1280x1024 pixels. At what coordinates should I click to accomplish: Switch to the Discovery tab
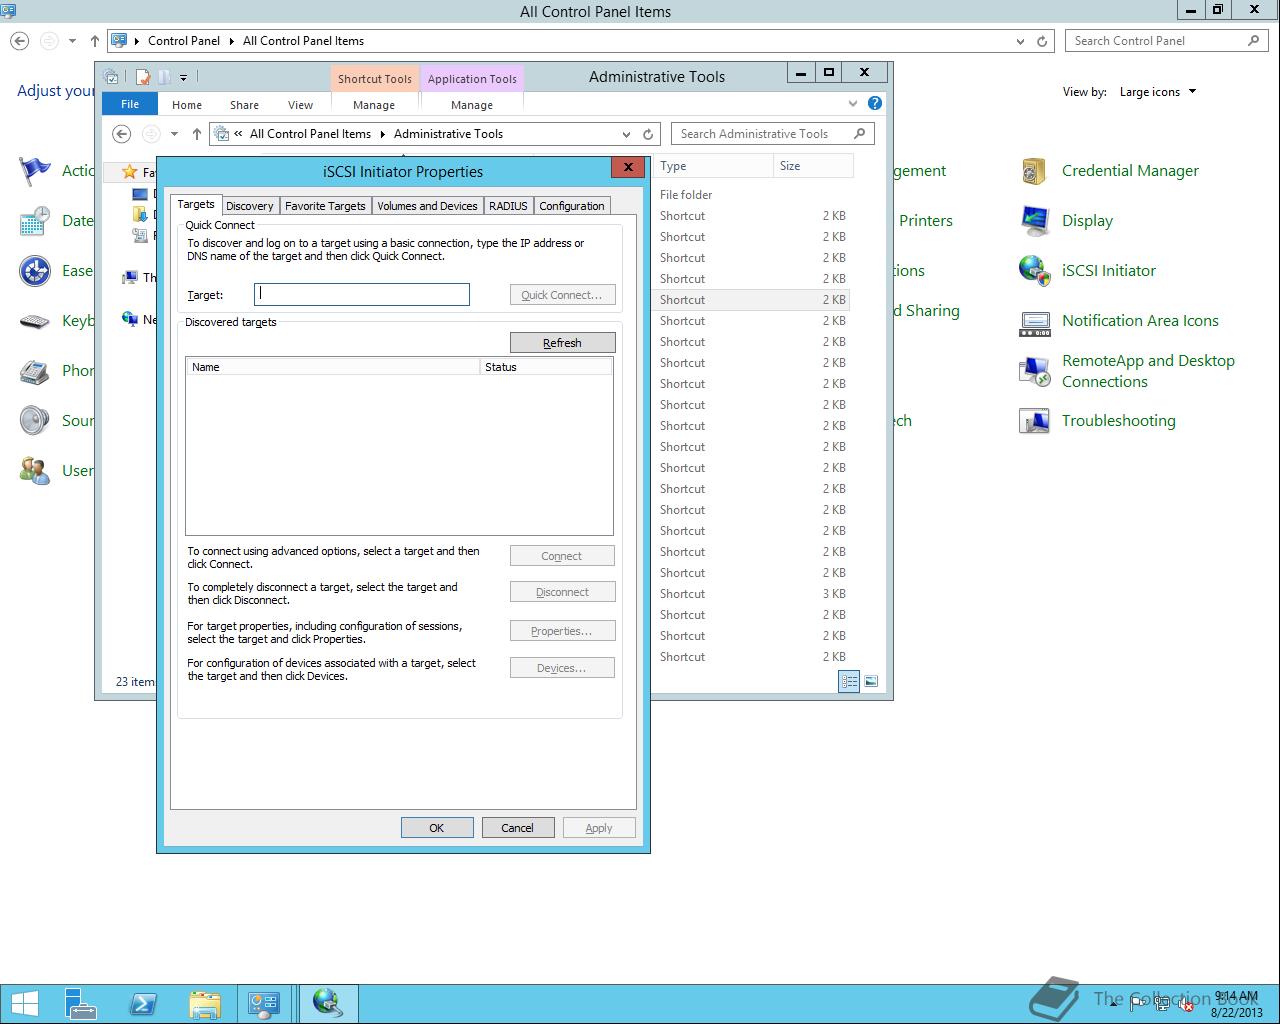click(250, 206)
